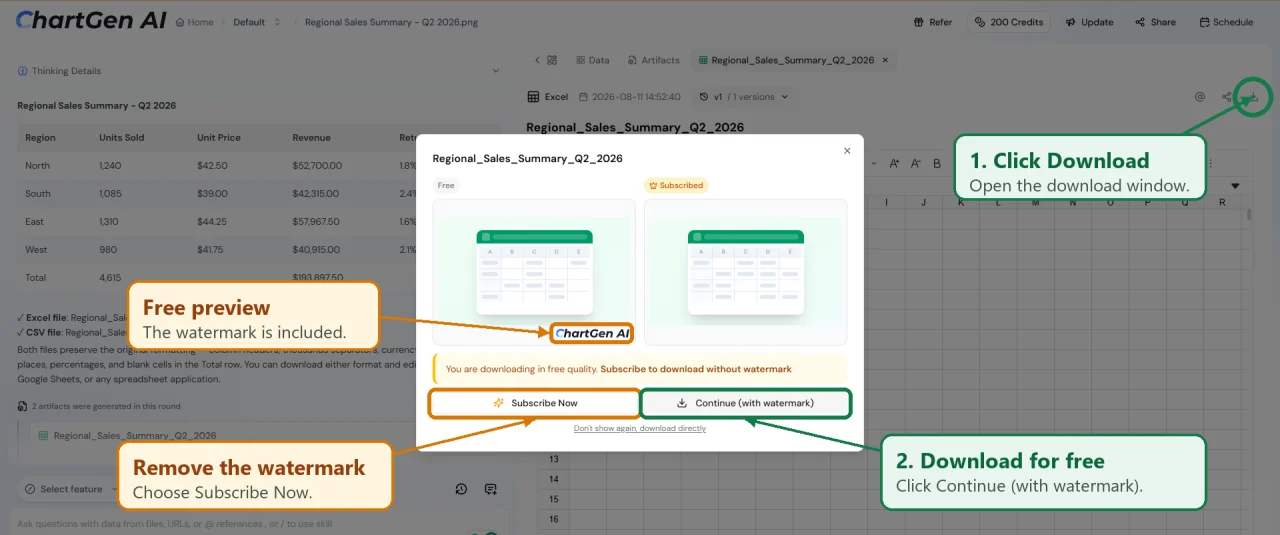Click the increase font size icon

[894, 163]
